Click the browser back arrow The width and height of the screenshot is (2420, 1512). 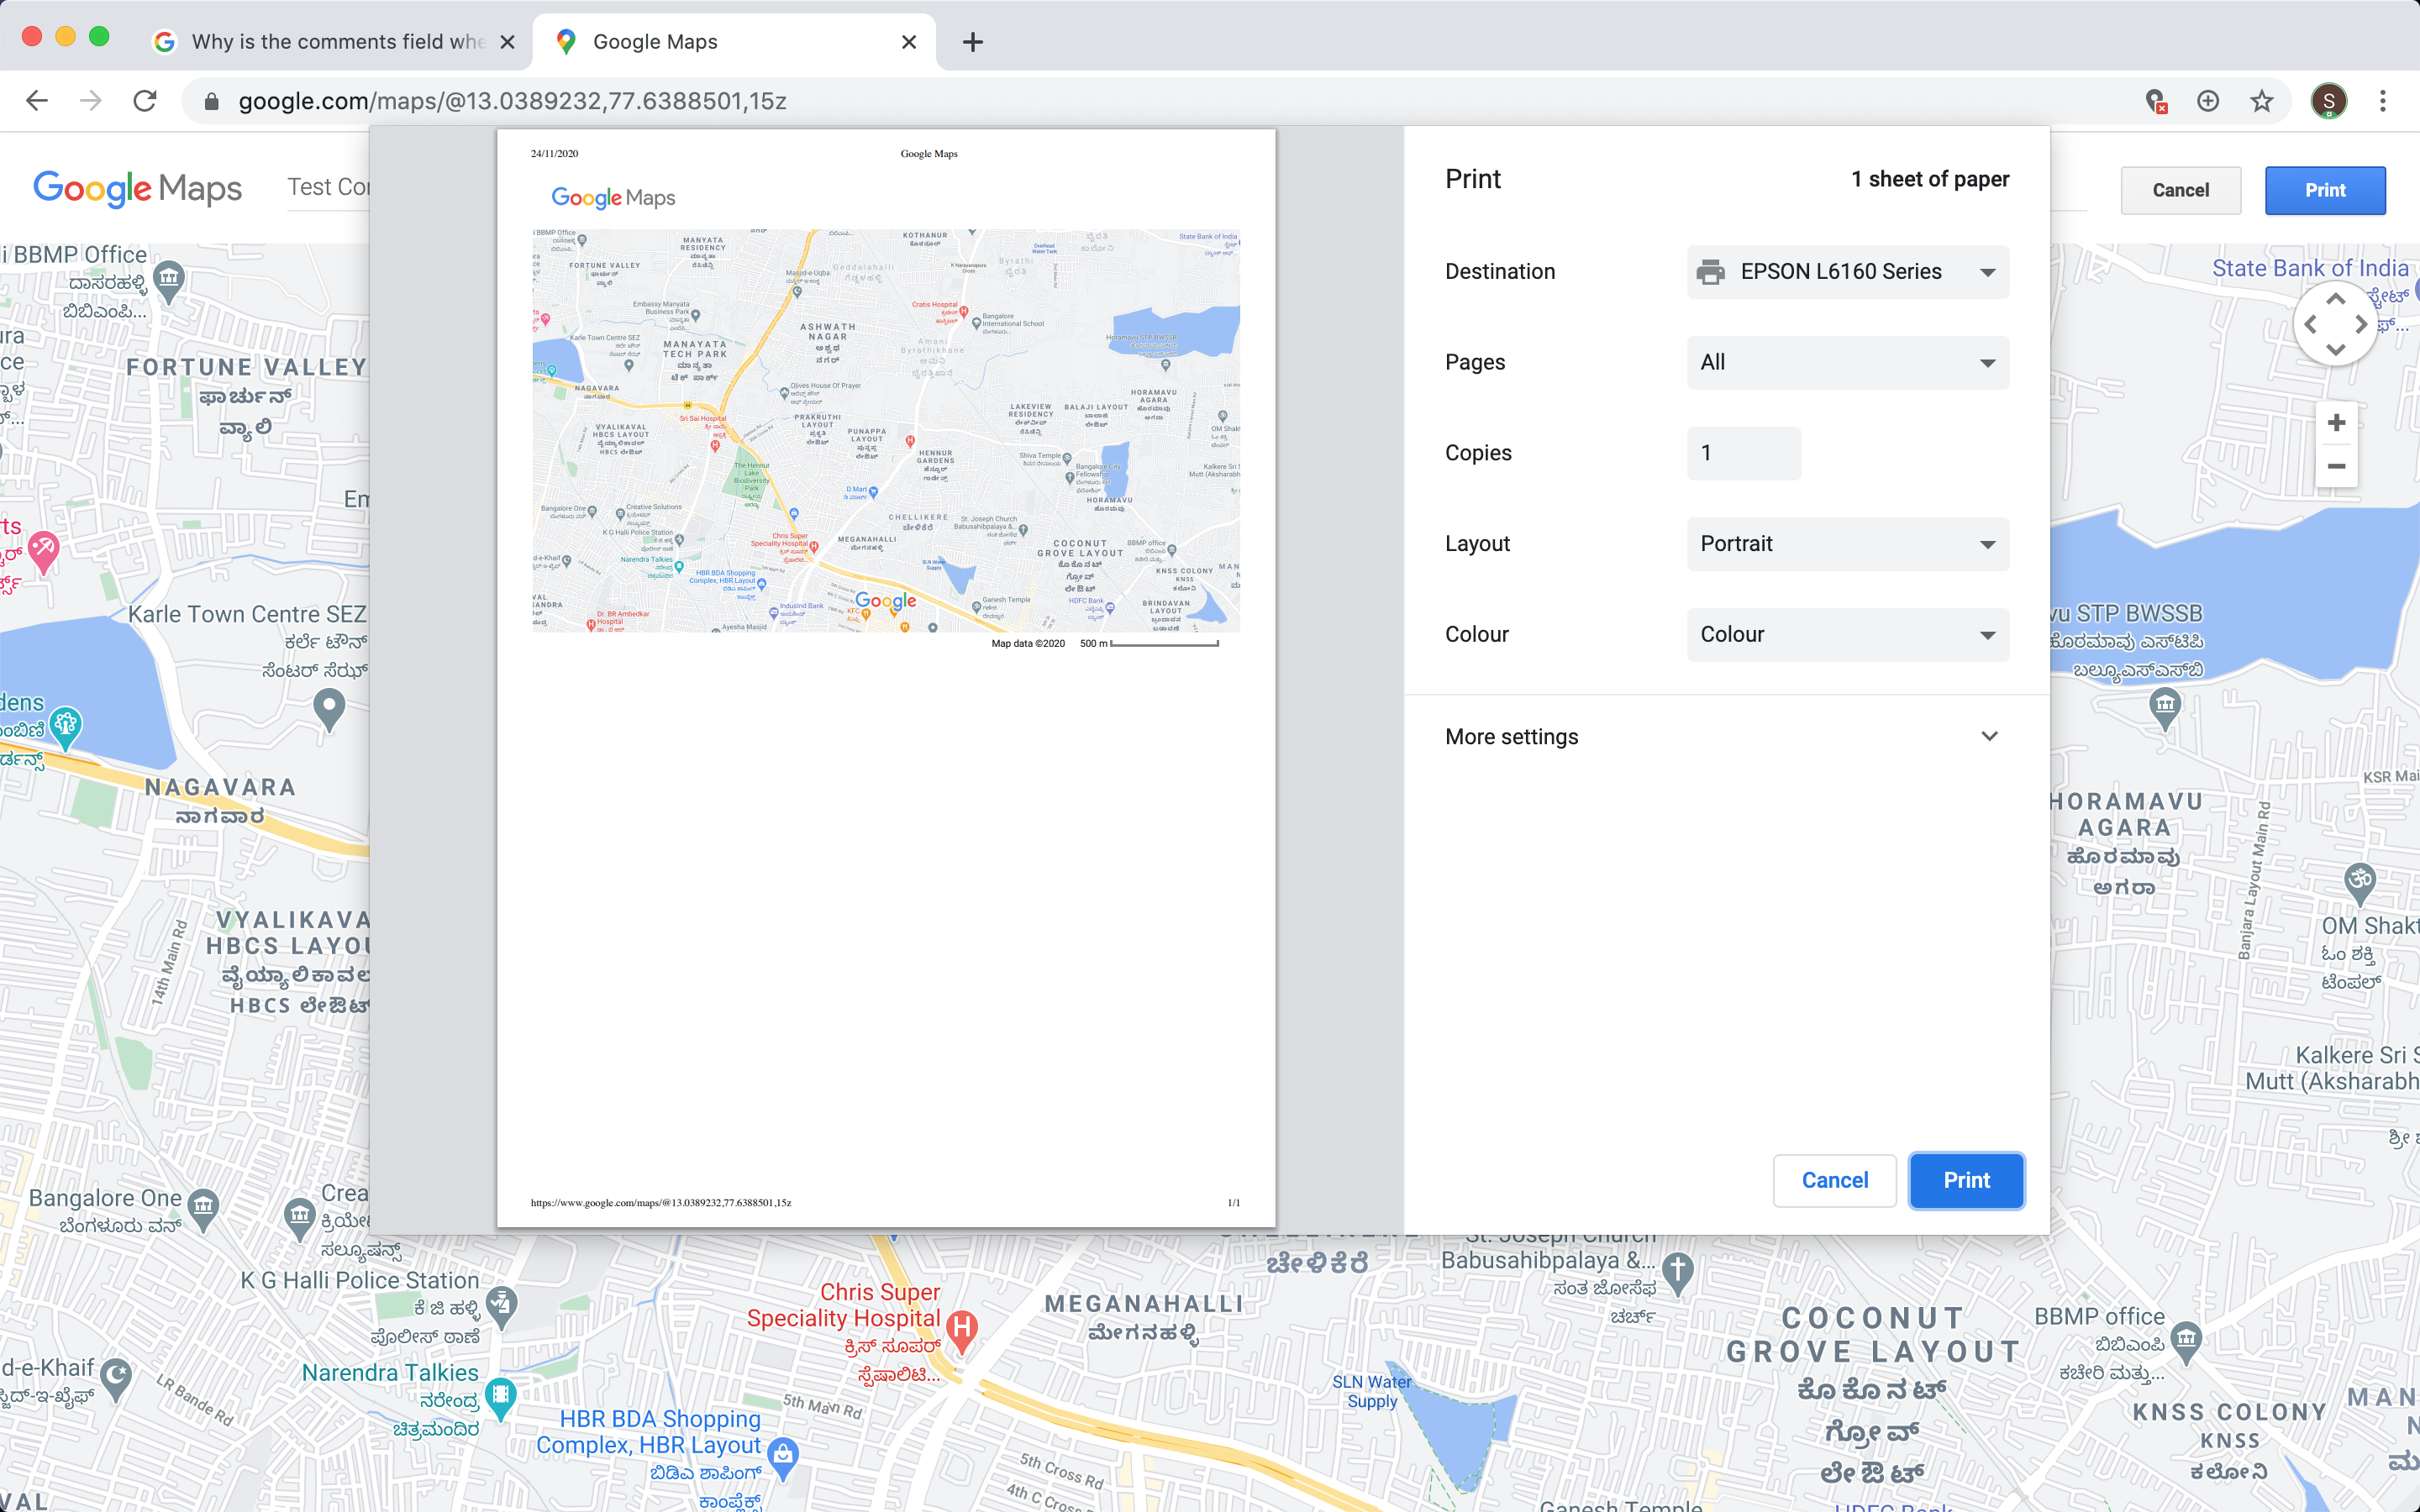tap(36, 100)
